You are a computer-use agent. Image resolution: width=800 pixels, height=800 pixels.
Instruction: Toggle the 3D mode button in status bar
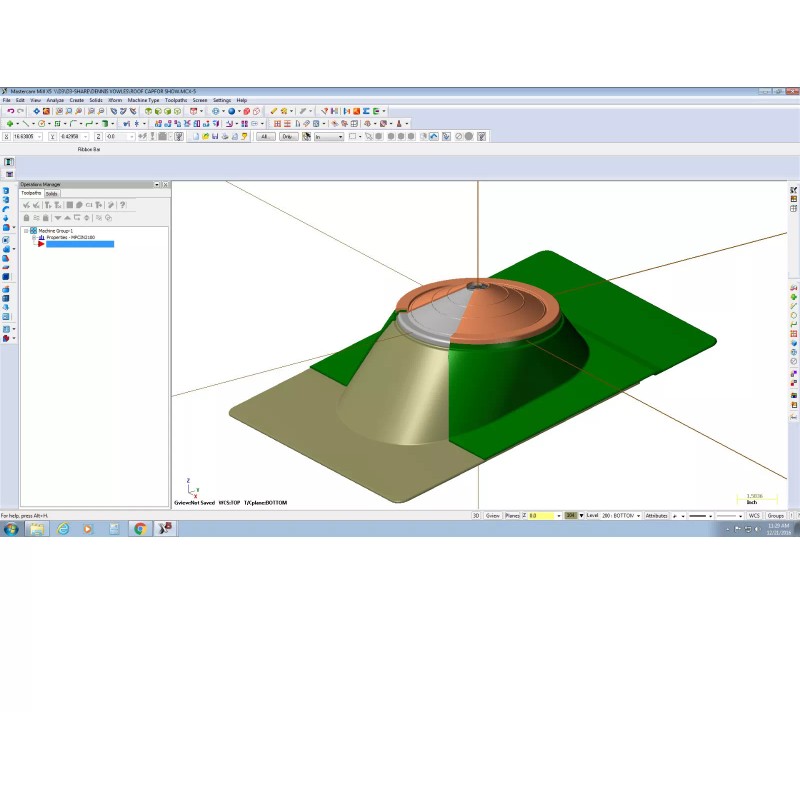tap(476, 516)
